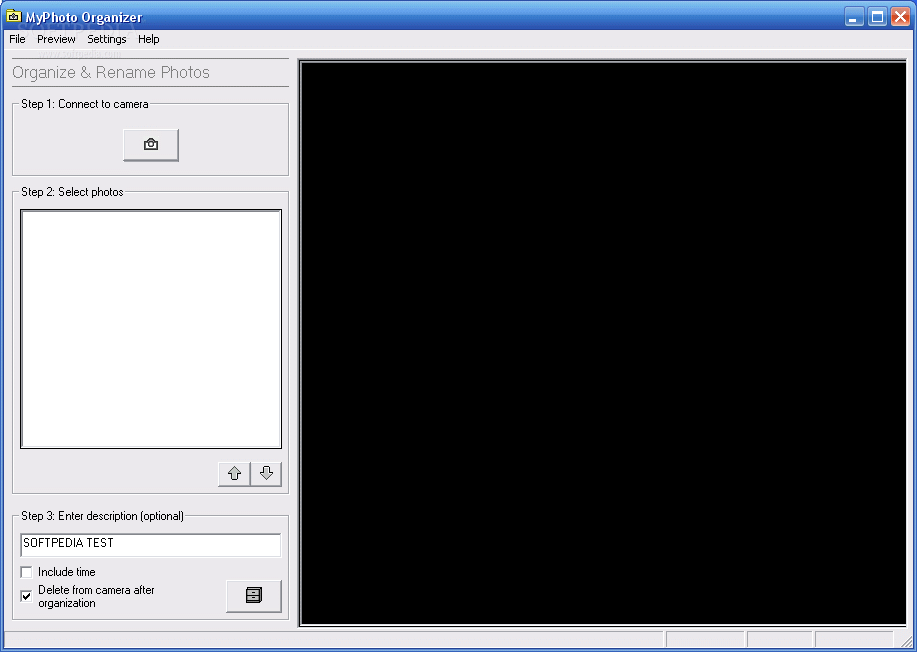Image resolution: width=917 pixels, height=652 pixels.
Task: Move selected photo up with arrow
Action: click(x=235, y=474)
